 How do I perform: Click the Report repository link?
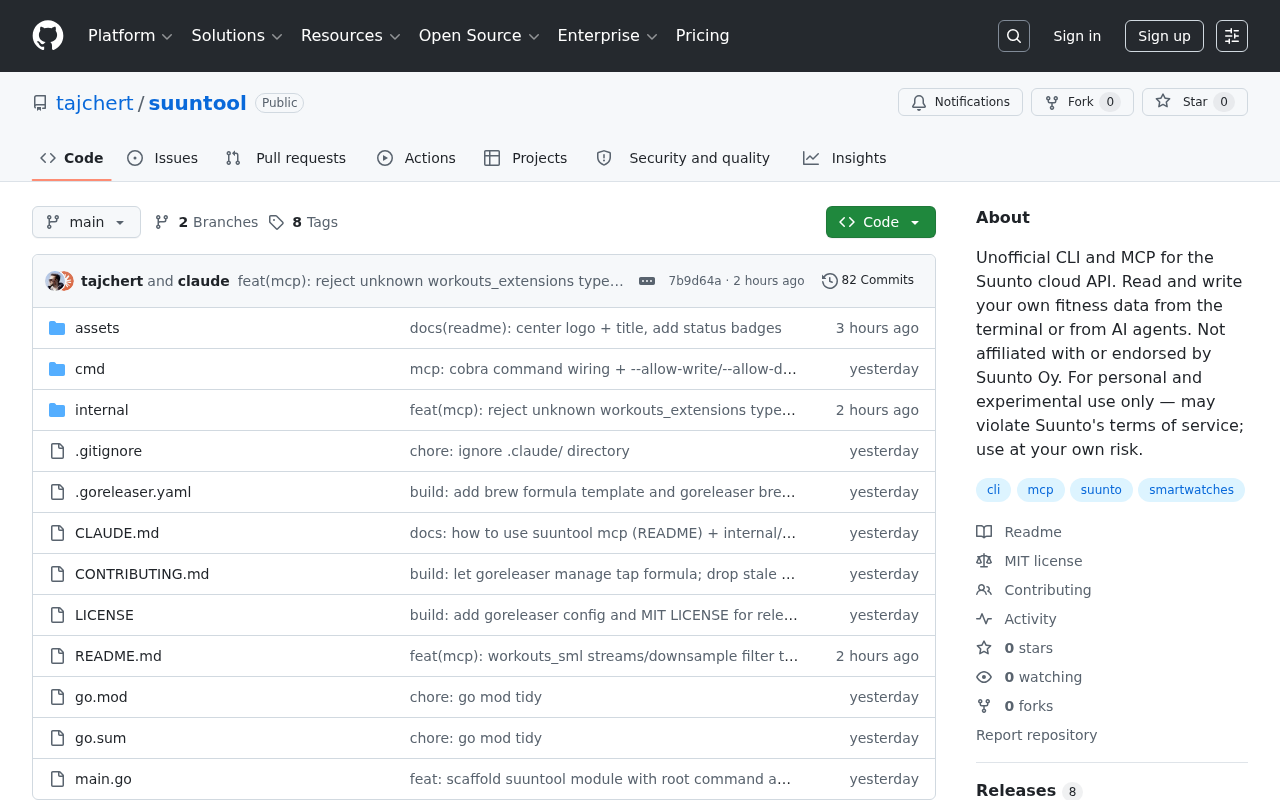click(1036, 735)
